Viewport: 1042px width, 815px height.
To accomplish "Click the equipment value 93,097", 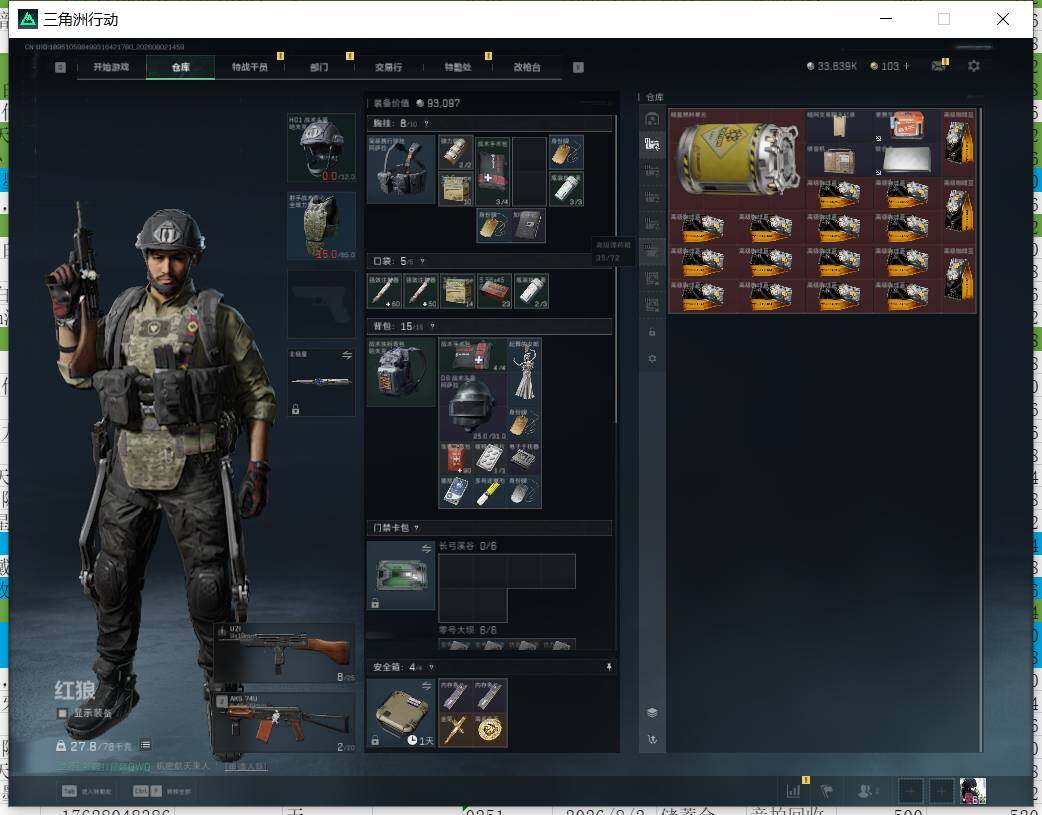I will click(x=438, y=103).
